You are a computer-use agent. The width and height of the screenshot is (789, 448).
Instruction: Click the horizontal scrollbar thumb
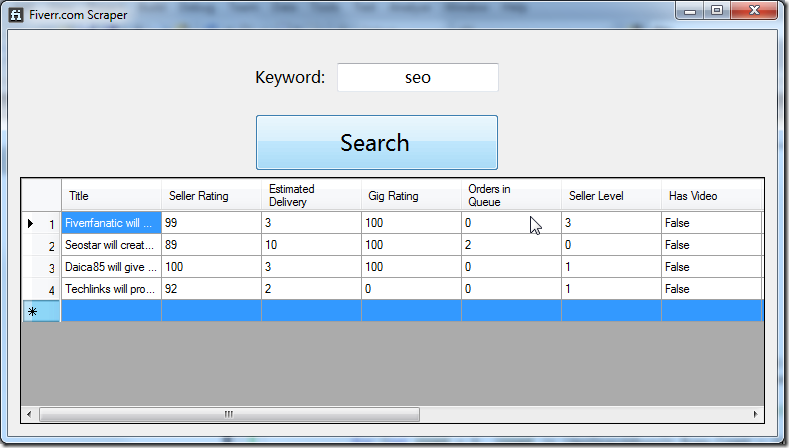[x=228, y=414]
